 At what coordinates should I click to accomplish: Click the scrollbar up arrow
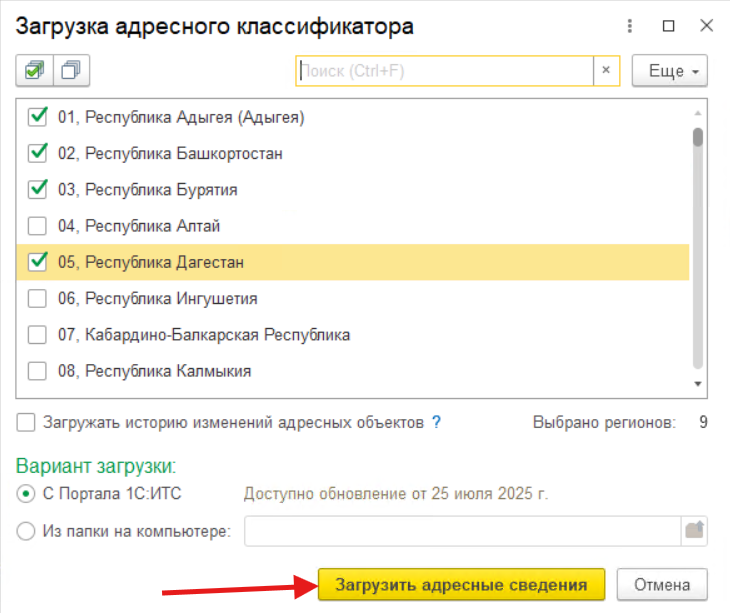(697, 113)
